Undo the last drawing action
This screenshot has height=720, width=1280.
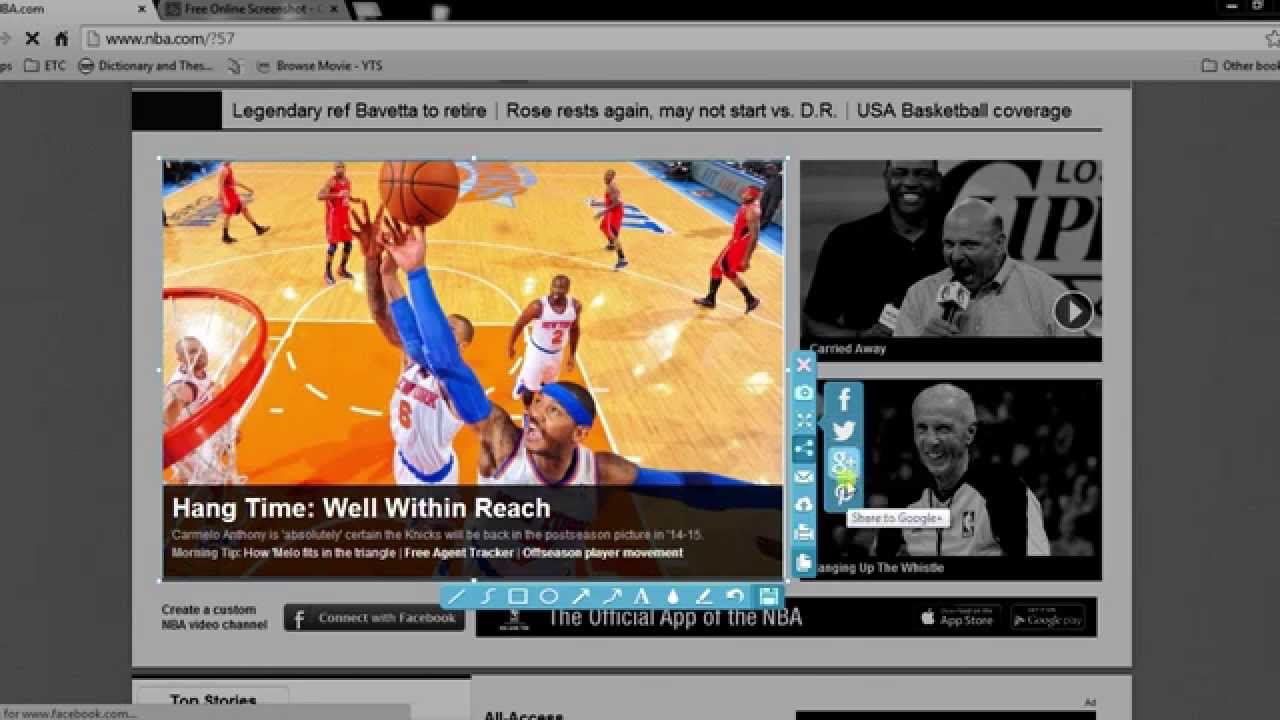(735, 597)
